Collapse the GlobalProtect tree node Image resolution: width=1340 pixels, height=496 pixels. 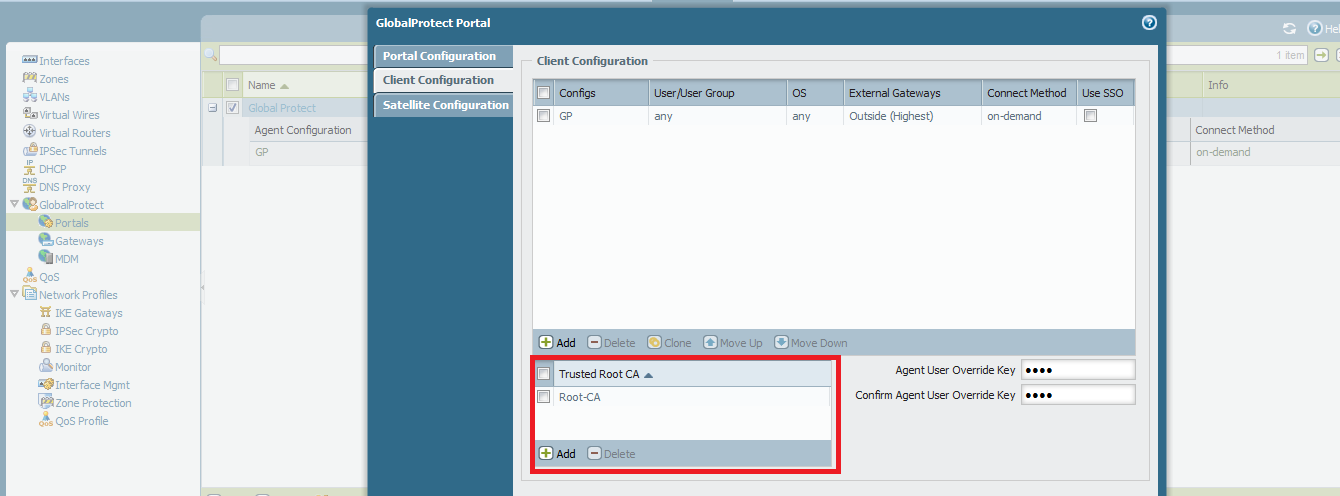(x=14, y=204)
